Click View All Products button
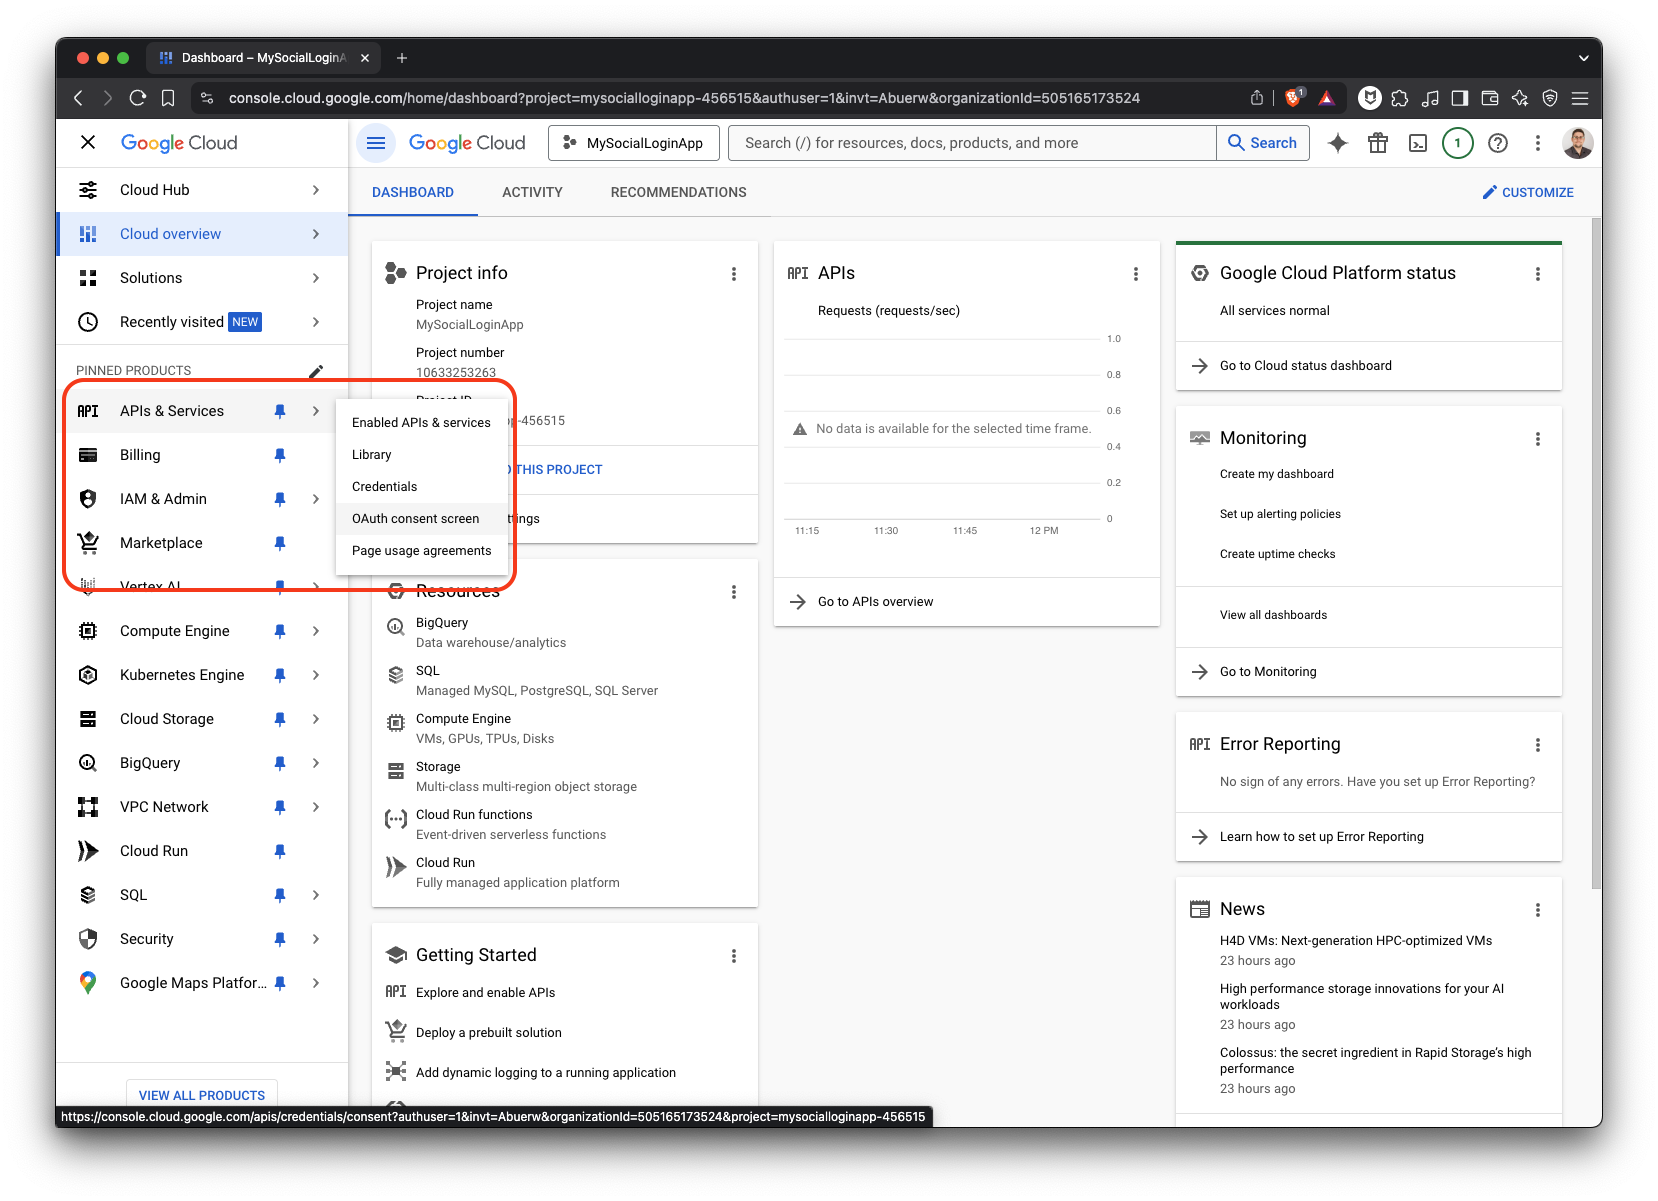The width and height of the screenshot is (1658, 1201). point(202,1095)
